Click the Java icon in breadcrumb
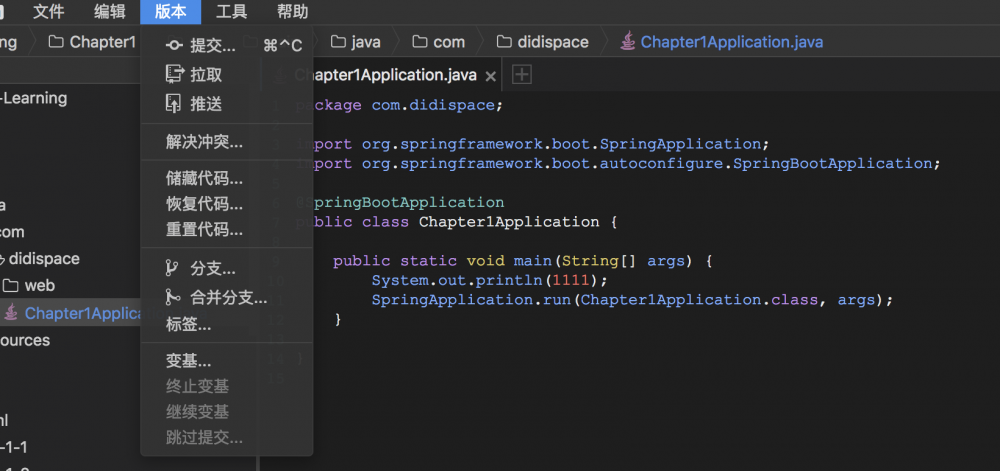The image size is (1000, 471). click(627, 42)
